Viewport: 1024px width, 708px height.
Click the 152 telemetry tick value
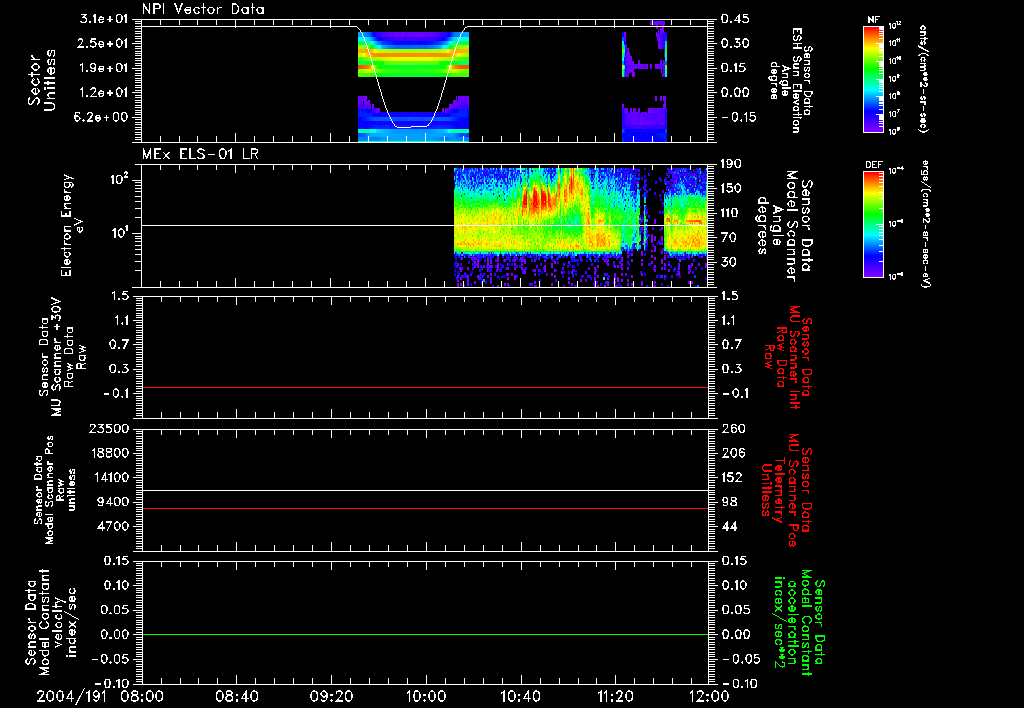click(733, 477)
